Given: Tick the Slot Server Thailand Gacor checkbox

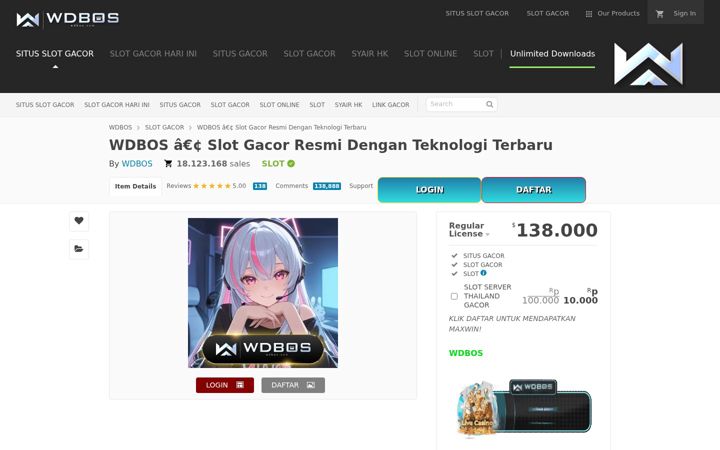Looking at the screenshot, I should [454, 296].
